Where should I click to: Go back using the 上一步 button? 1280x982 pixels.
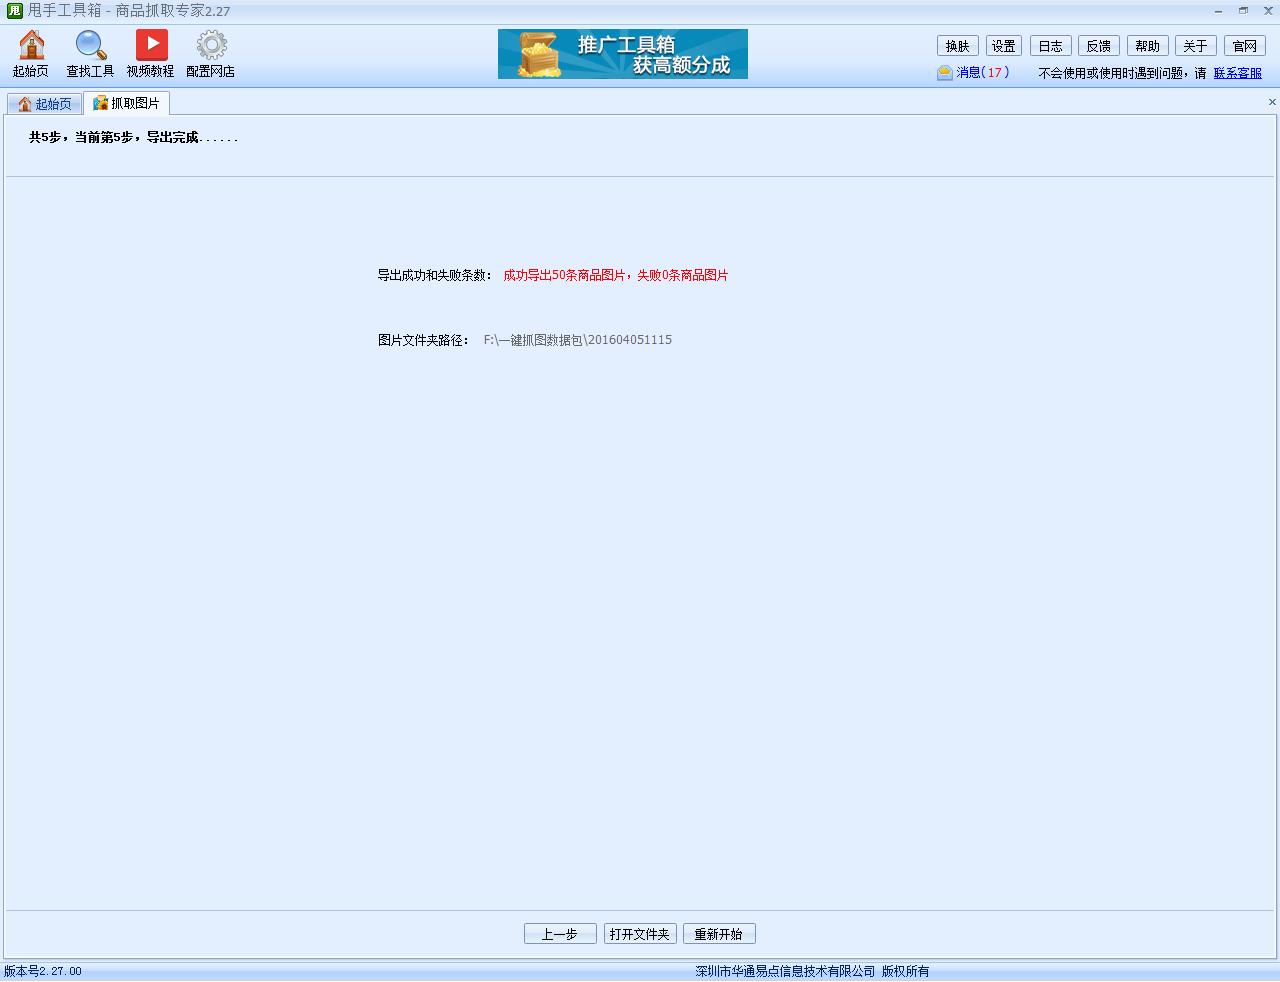click(x=560, y=933)
